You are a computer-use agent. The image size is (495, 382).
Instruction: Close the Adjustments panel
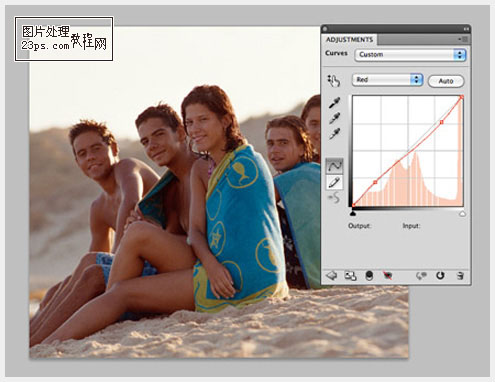(x=325, y=29)
